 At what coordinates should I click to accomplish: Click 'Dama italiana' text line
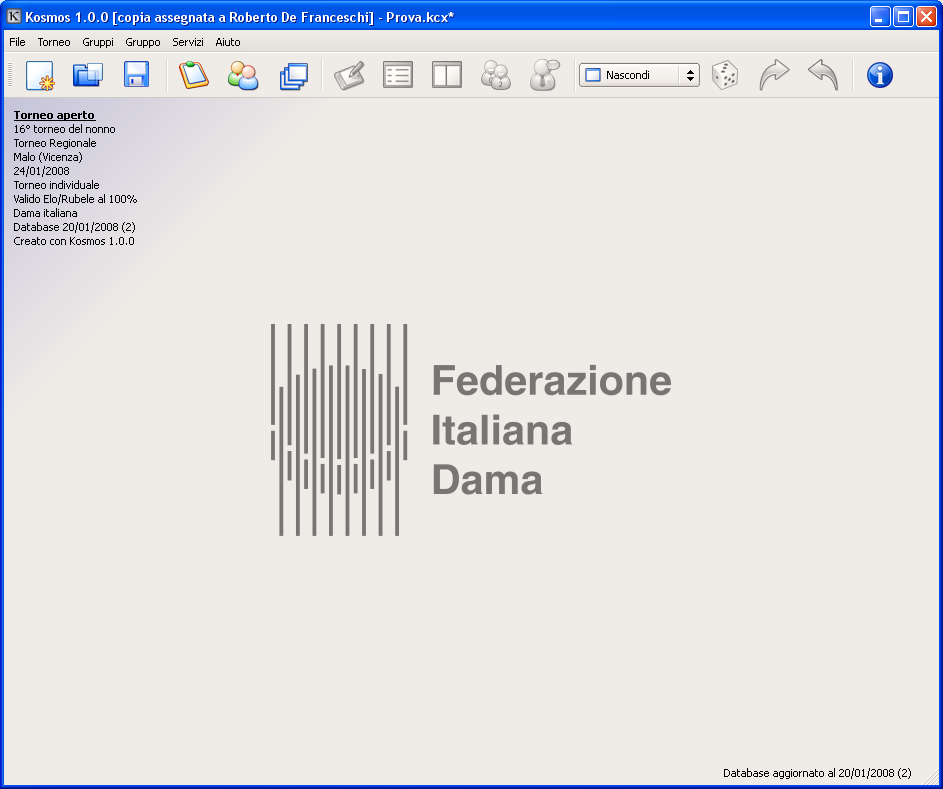click(x=45, y=213)
